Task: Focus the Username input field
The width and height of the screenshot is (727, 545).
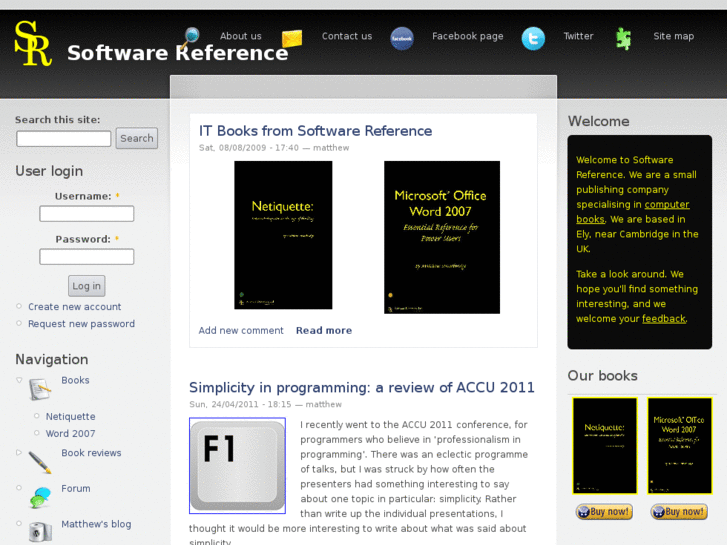Action: [x=87, y=214]
